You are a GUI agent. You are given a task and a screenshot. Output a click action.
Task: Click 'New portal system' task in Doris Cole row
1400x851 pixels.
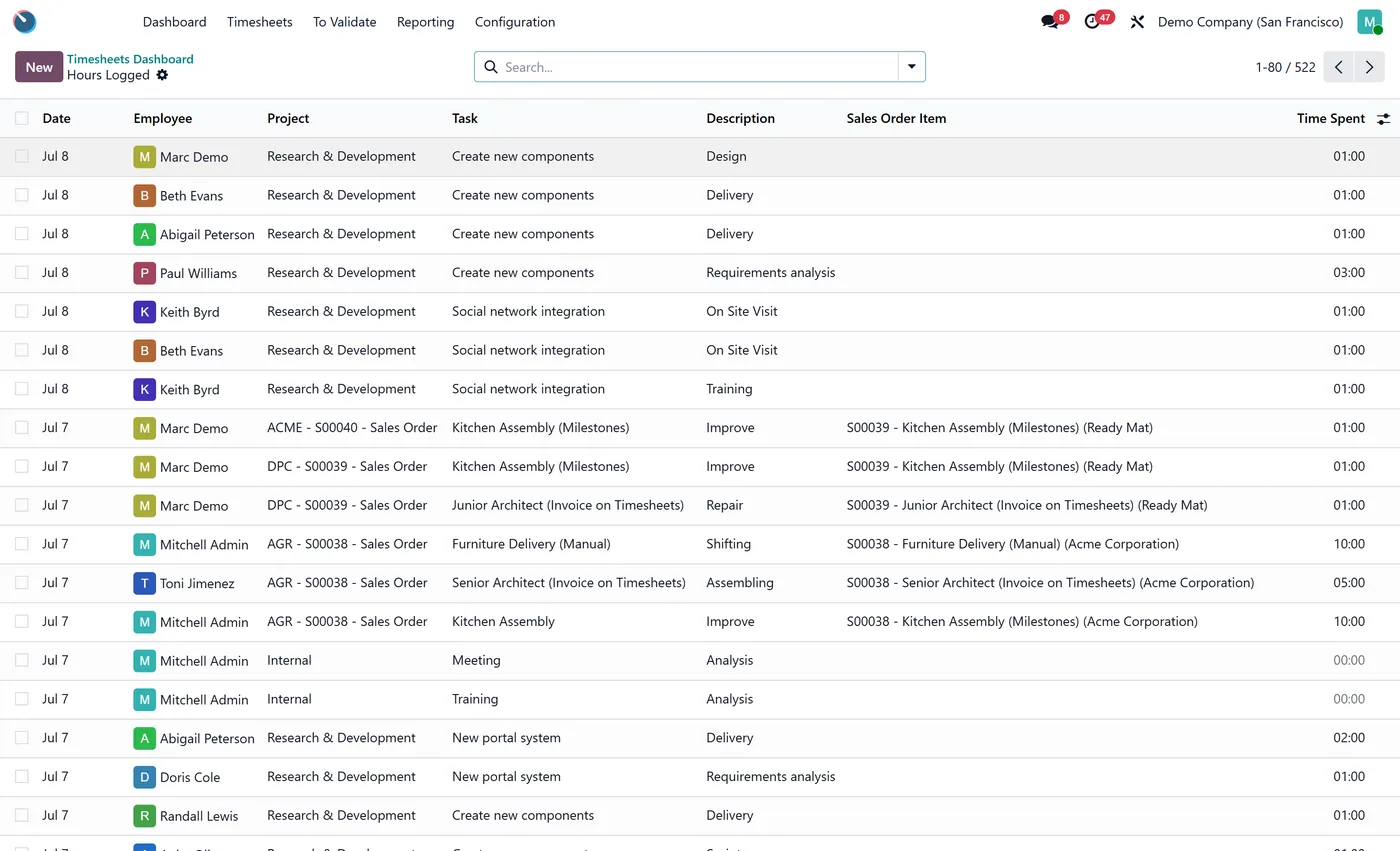click(506, 776)
